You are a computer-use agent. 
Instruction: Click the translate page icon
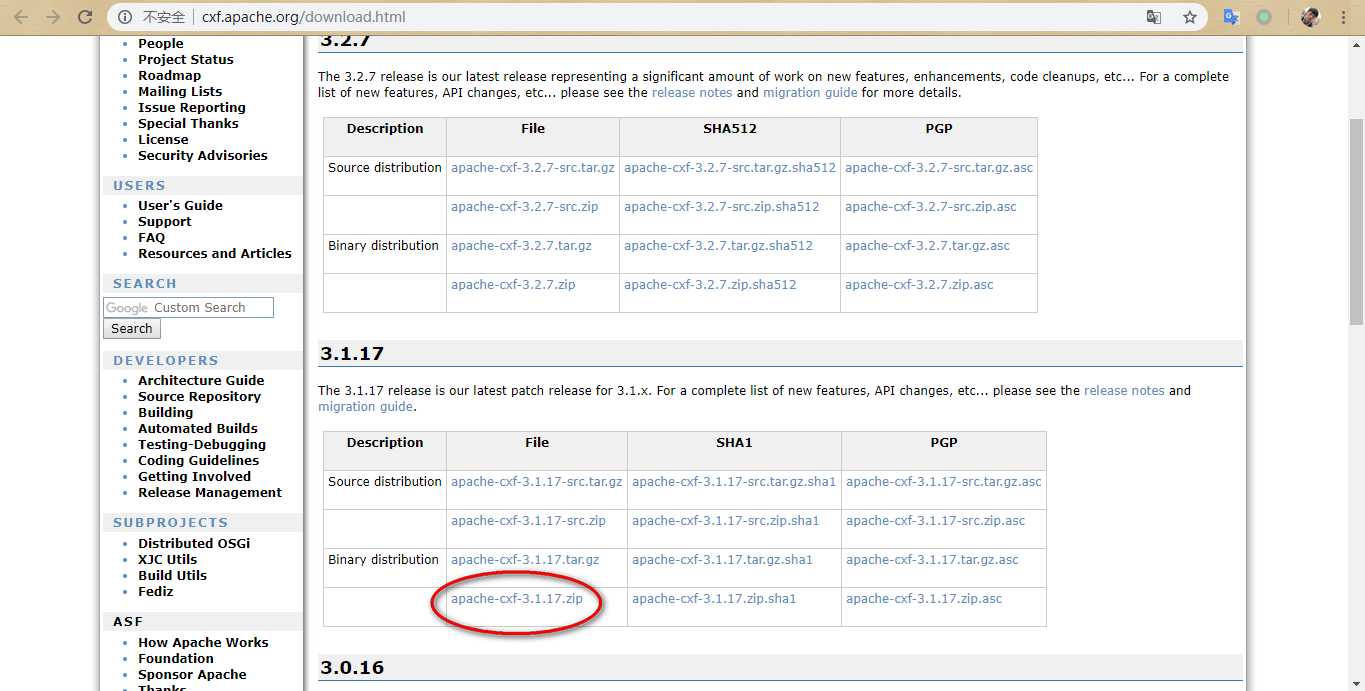(x=1154, y=17)
